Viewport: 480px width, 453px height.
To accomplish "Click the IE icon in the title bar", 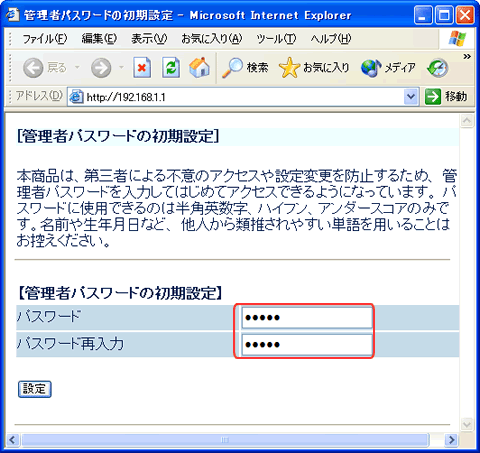I will pos(13,15).
